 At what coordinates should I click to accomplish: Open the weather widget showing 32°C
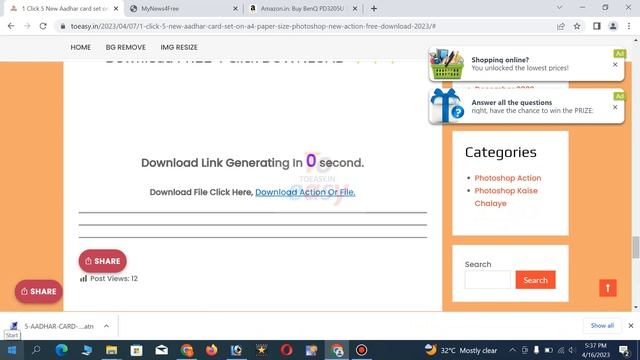click(461, 350)
